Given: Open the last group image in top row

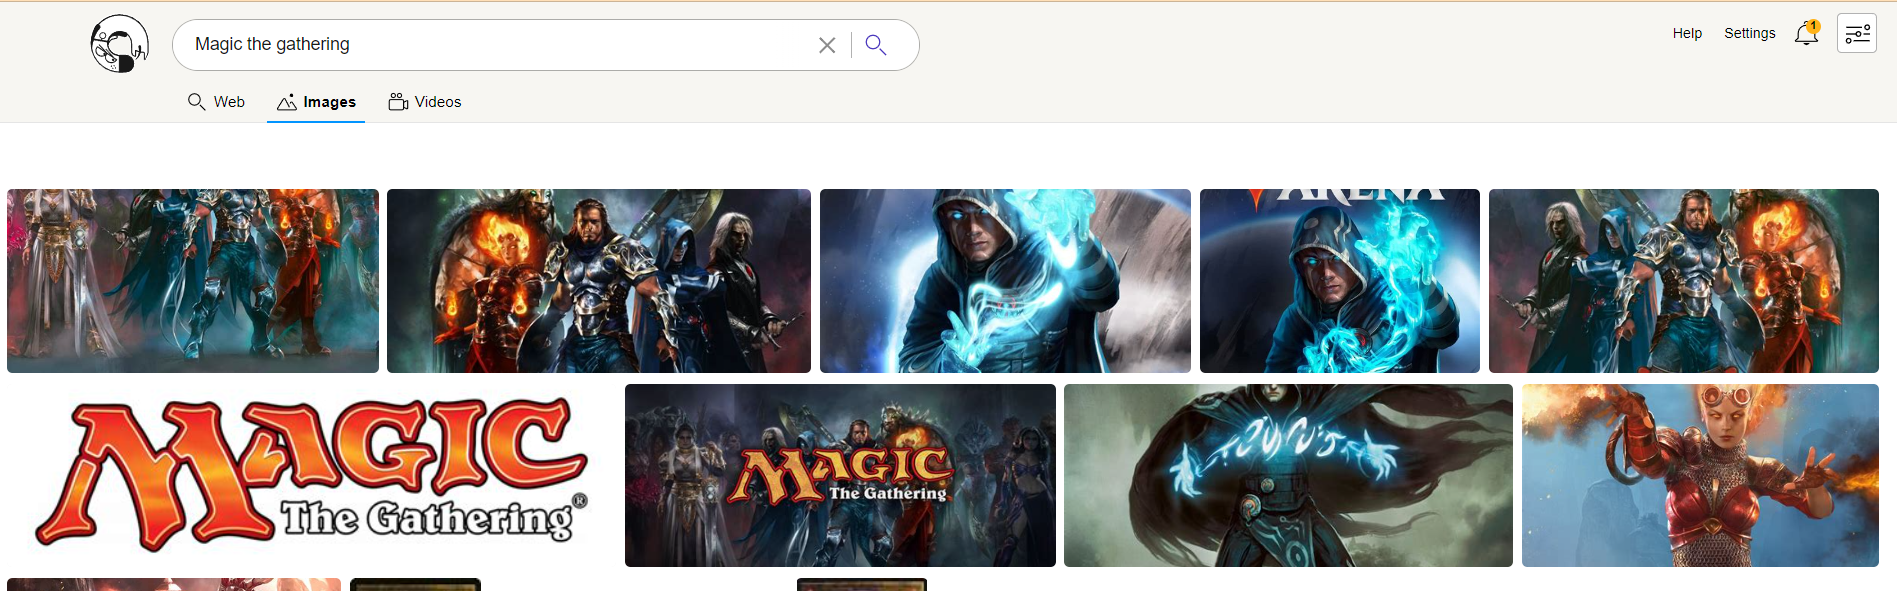Looking at the screenshot, I should [x=1684, y=281].
